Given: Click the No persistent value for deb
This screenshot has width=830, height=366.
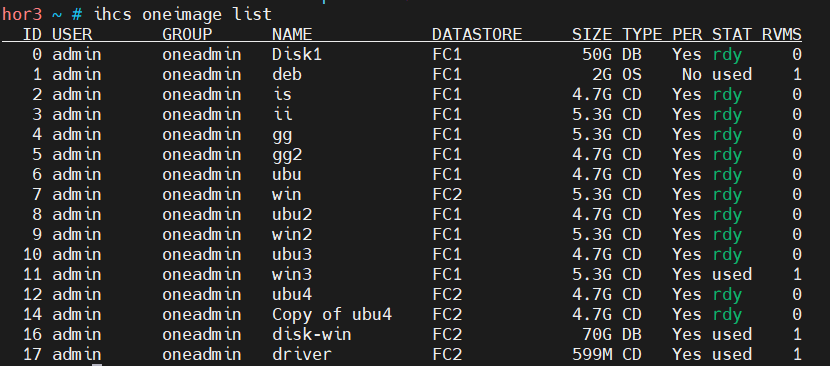Looking at the screenshot, I should click(691, 74).
